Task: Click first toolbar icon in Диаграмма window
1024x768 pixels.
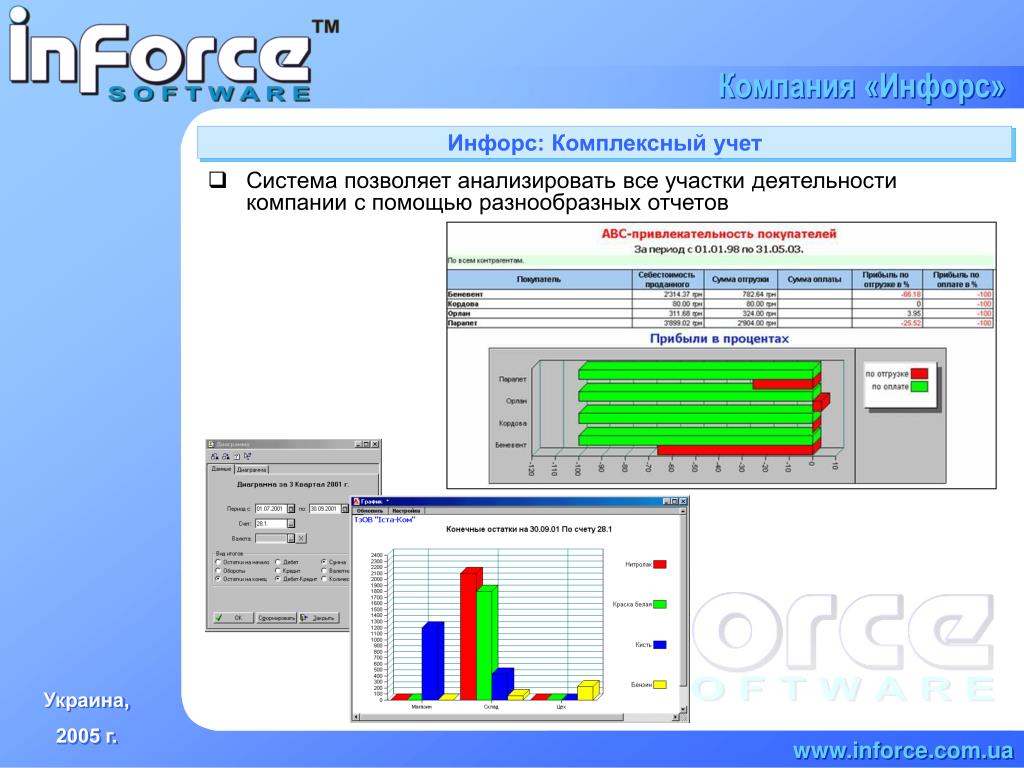Action: tap(214, 456)
